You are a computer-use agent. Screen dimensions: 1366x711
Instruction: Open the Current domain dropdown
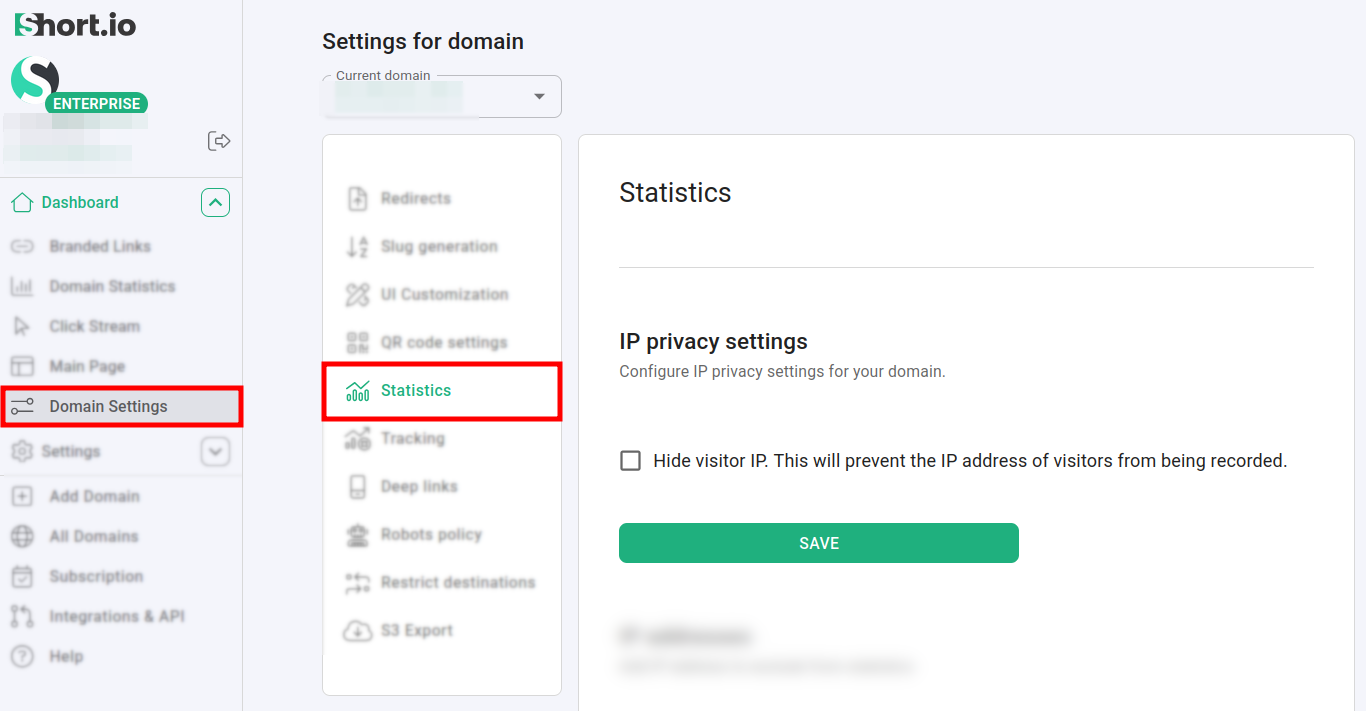click(x=539, y=97)
